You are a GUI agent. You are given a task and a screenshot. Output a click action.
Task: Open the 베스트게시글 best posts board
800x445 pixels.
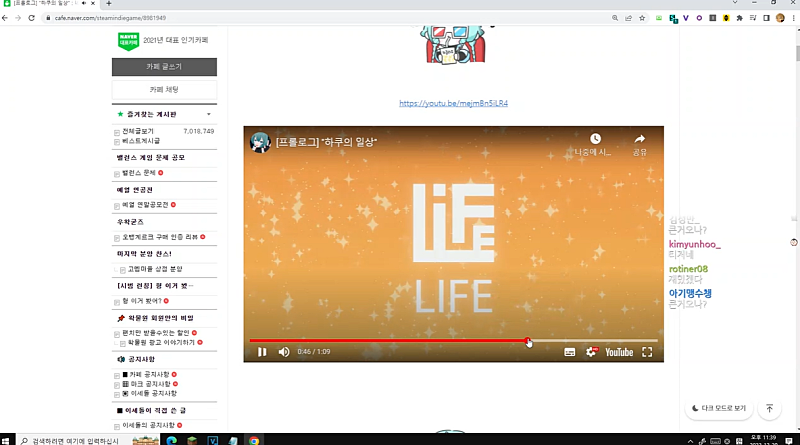(141, 141)
